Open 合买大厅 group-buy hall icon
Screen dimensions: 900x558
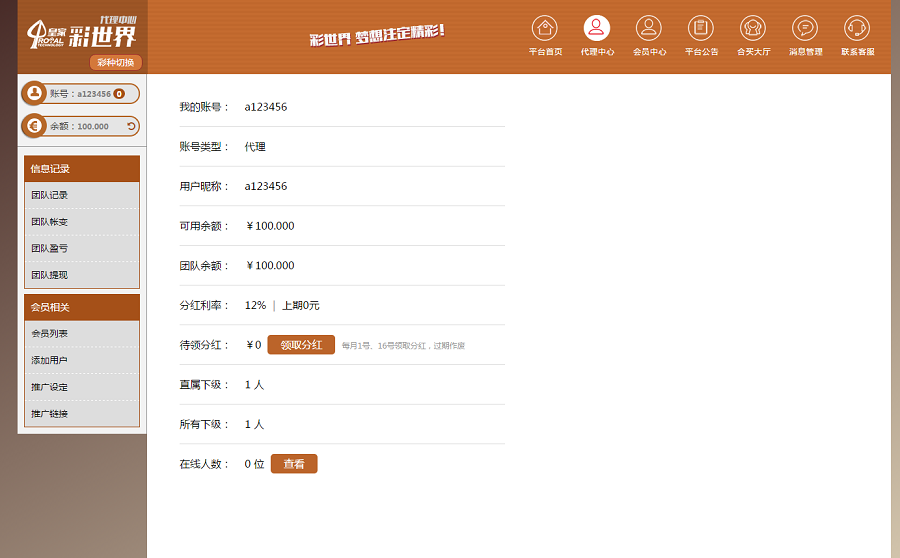pyautogui.click(x=753, y=28)
